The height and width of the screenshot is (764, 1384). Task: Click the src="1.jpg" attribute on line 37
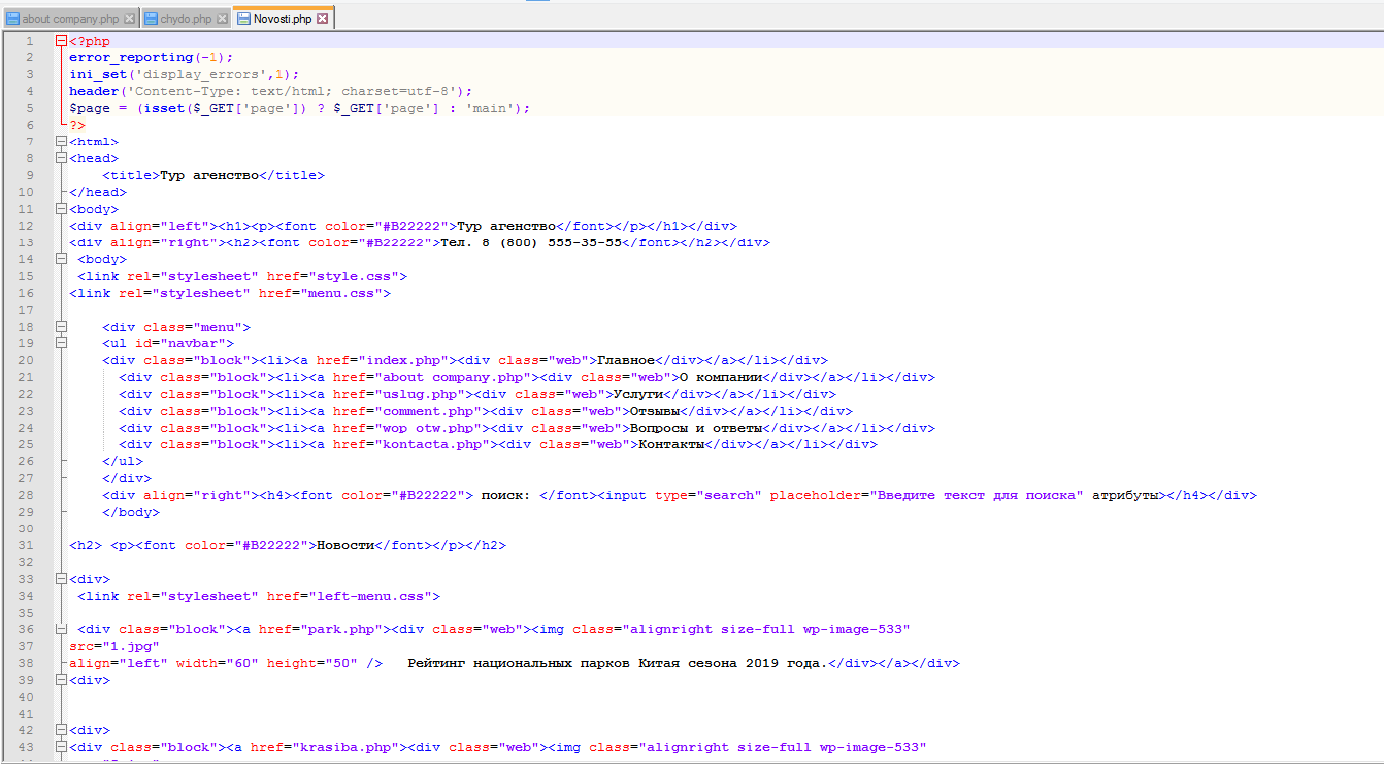114,646
